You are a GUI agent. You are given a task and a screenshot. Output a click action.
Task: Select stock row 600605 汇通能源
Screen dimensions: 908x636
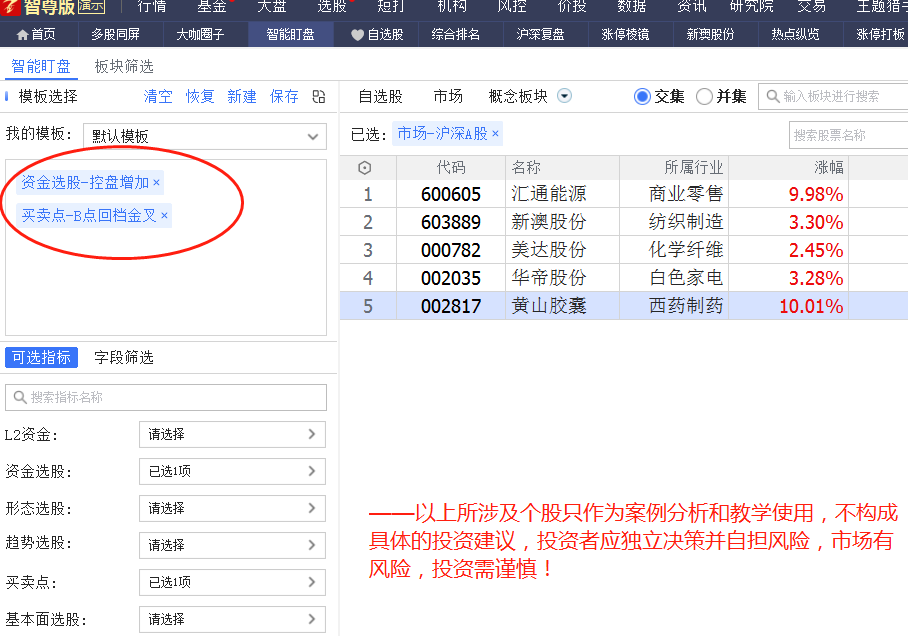[x=624, y=194]
